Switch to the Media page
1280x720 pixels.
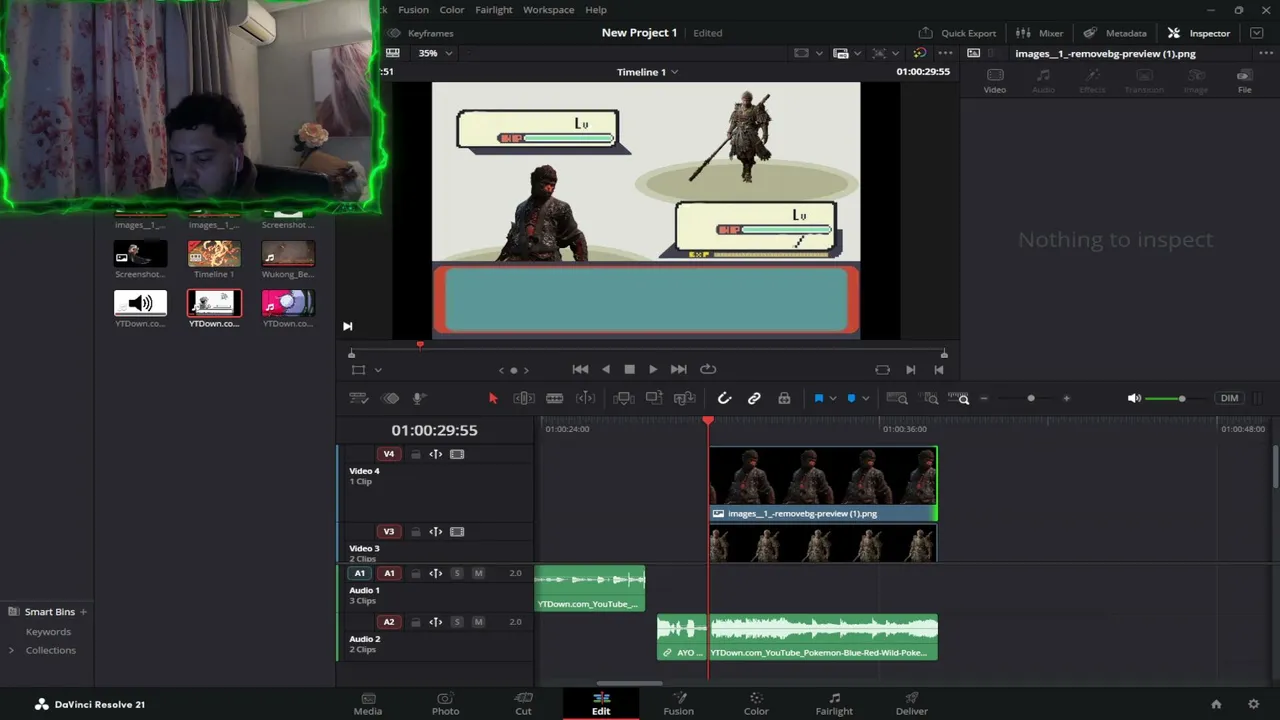pos(368,704)
